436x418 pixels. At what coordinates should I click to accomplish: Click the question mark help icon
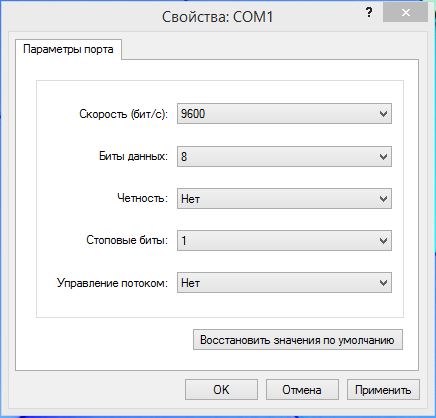click(x=369, y=13)
